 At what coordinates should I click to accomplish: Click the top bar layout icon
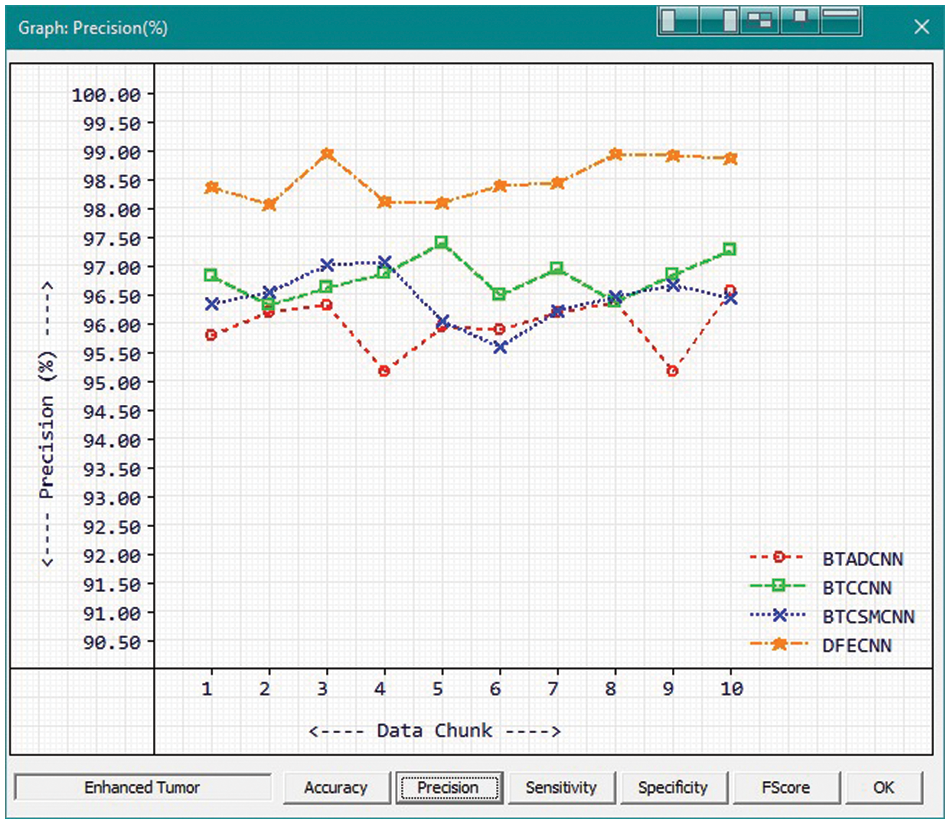(x=843, y=21)
